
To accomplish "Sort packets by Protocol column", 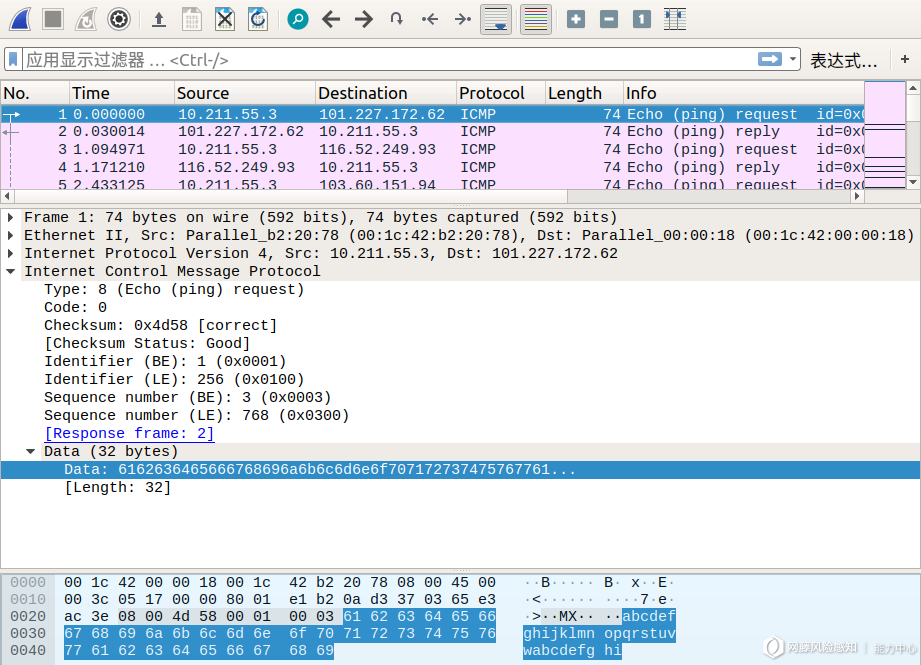I will coord(501,93).
